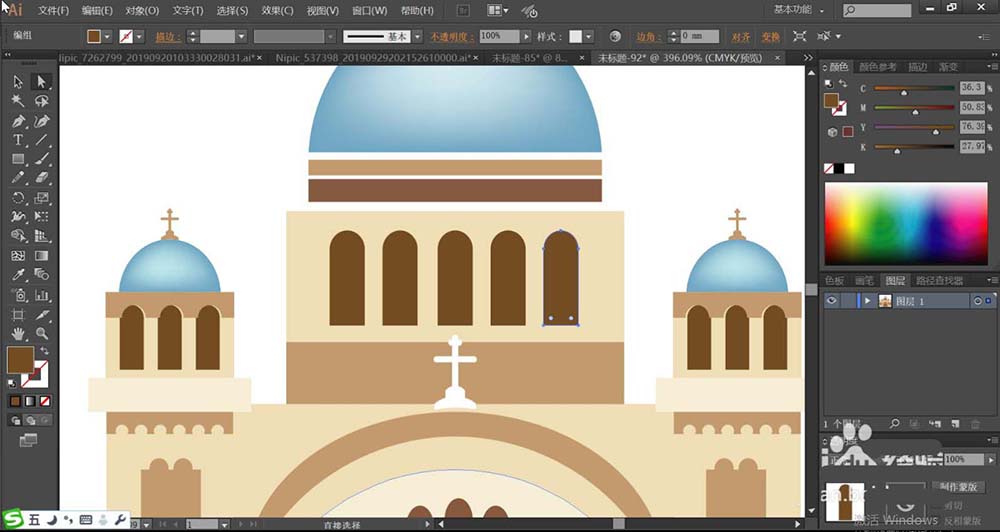Viewport: 1000px width, 532px height.
Task: Click the target circle of 图层 1
Action: pos(977,301)
